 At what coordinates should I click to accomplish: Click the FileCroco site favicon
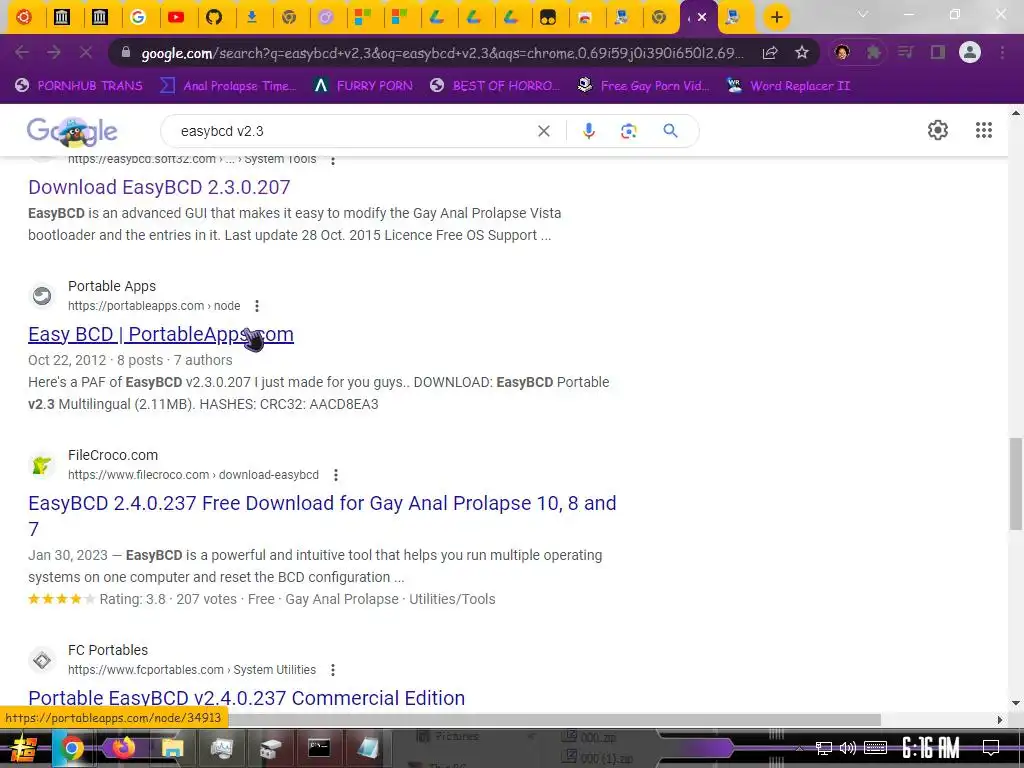pyautogui.click(x=42, y=465)
